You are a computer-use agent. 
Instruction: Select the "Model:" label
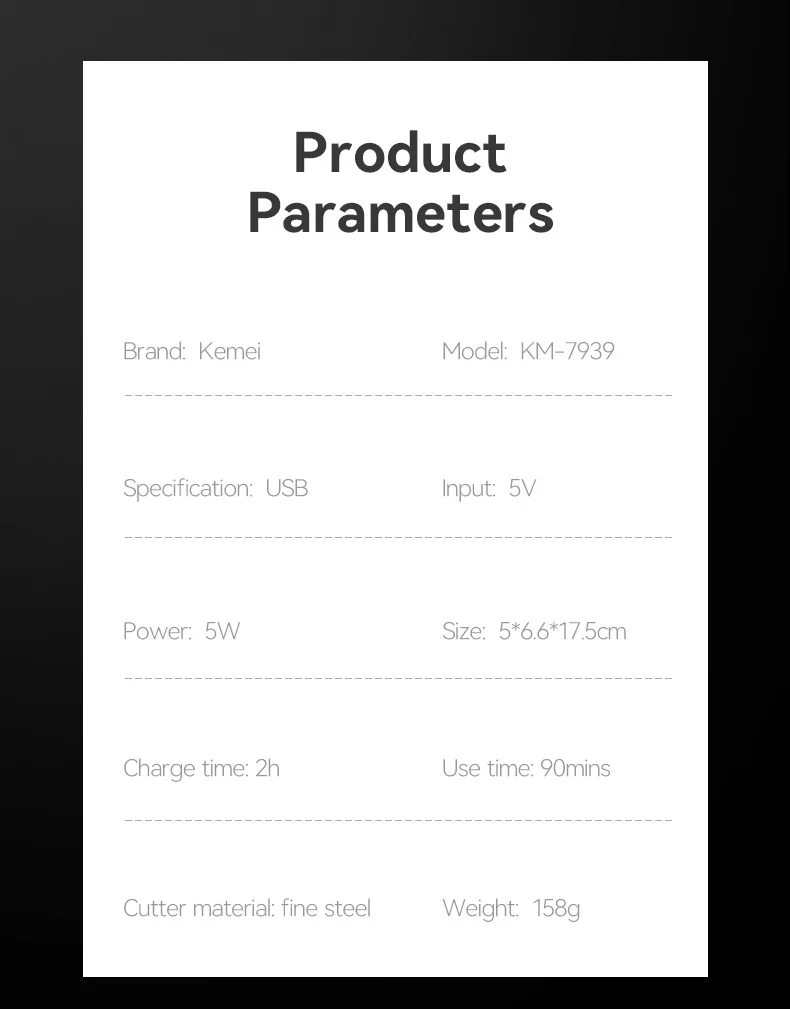(474, 351)
